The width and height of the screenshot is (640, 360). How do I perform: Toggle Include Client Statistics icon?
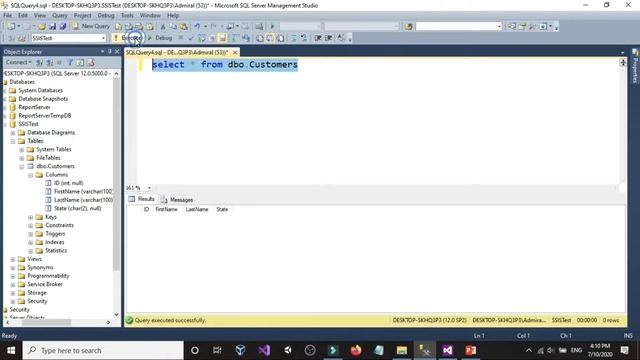coord(246,38)
